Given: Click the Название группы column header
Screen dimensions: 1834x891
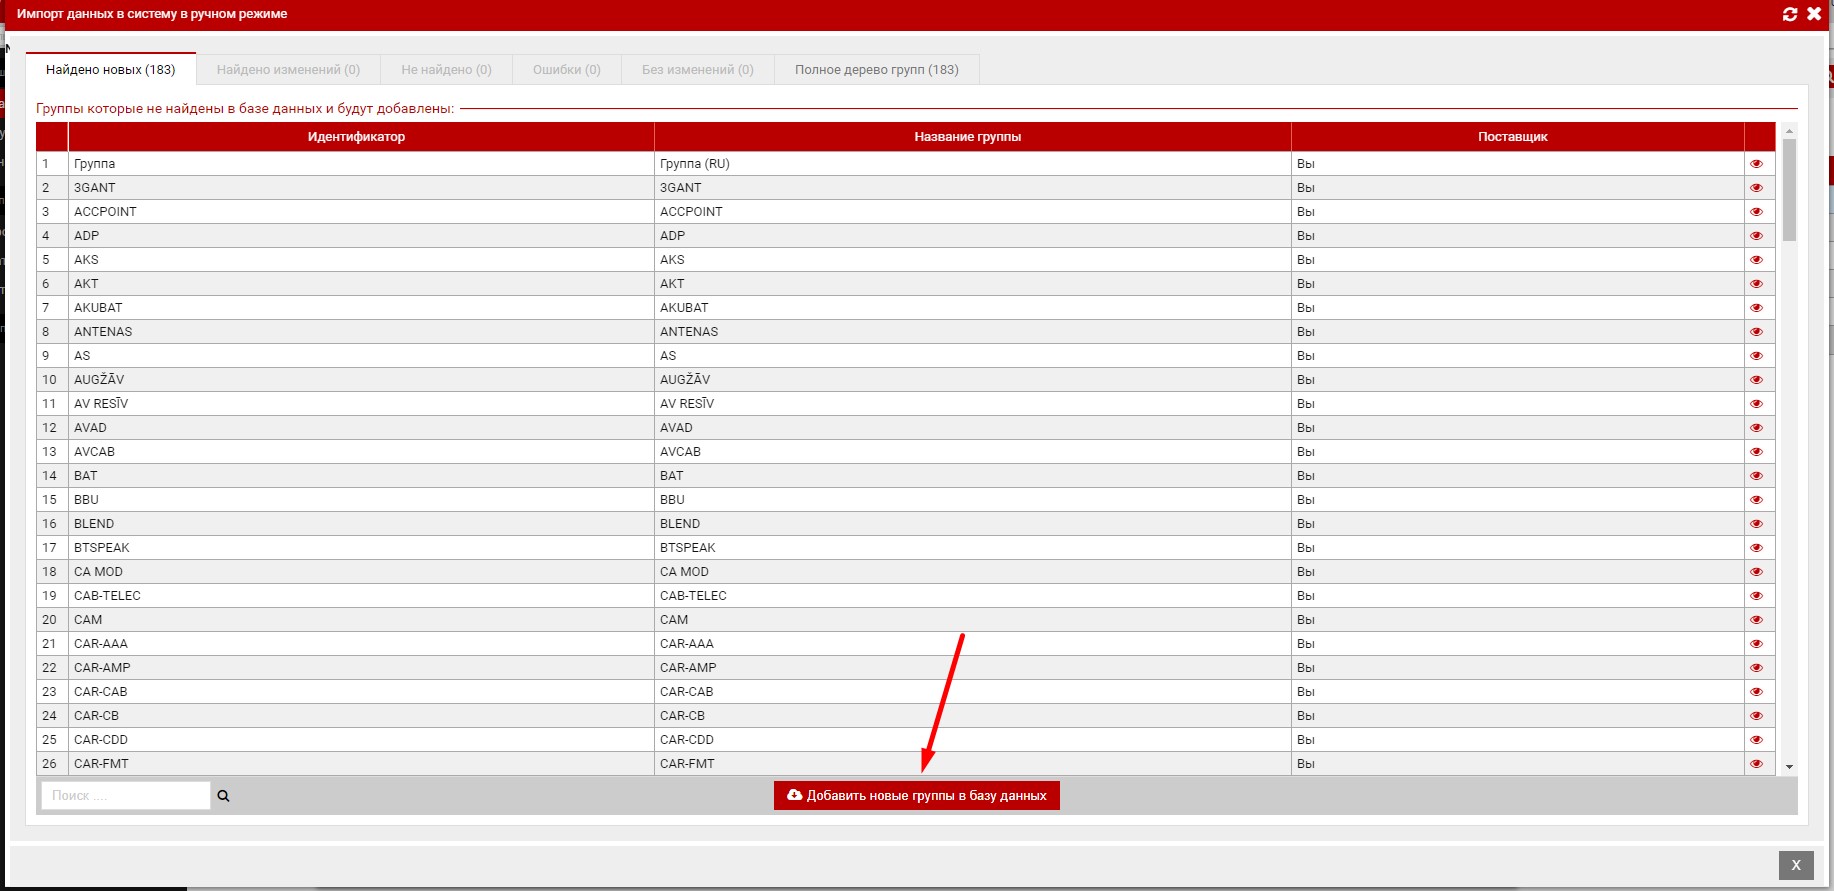Looking at the screenshot, I should click(x=967, y=137).
